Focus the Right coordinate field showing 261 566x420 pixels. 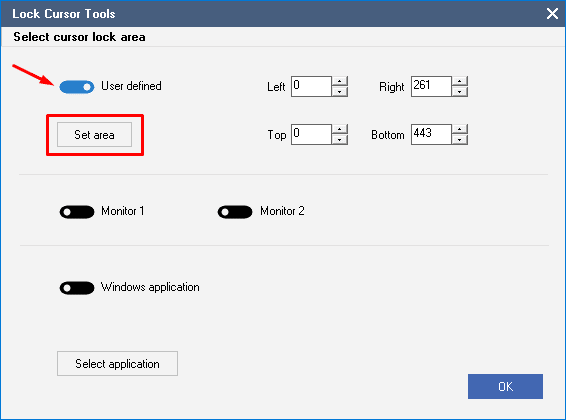click(x=431, y=86)
